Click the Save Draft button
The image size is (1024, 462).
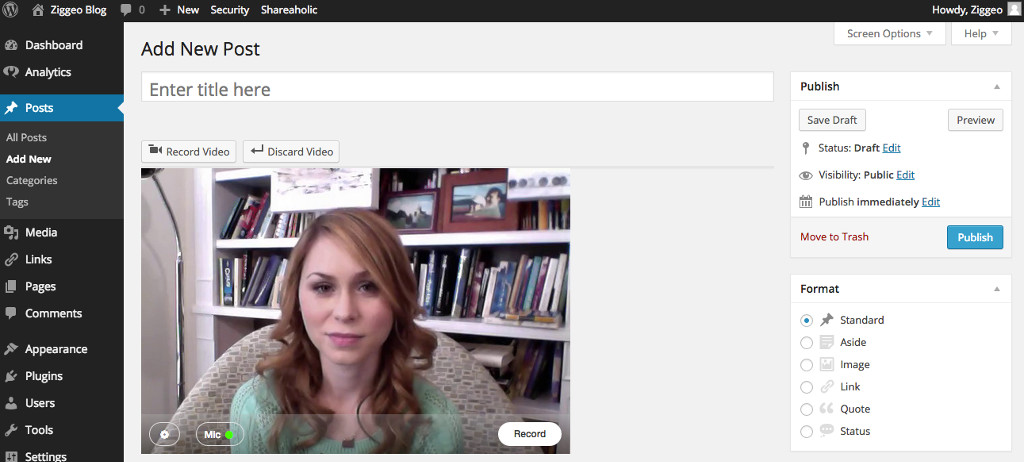[832, 120]
